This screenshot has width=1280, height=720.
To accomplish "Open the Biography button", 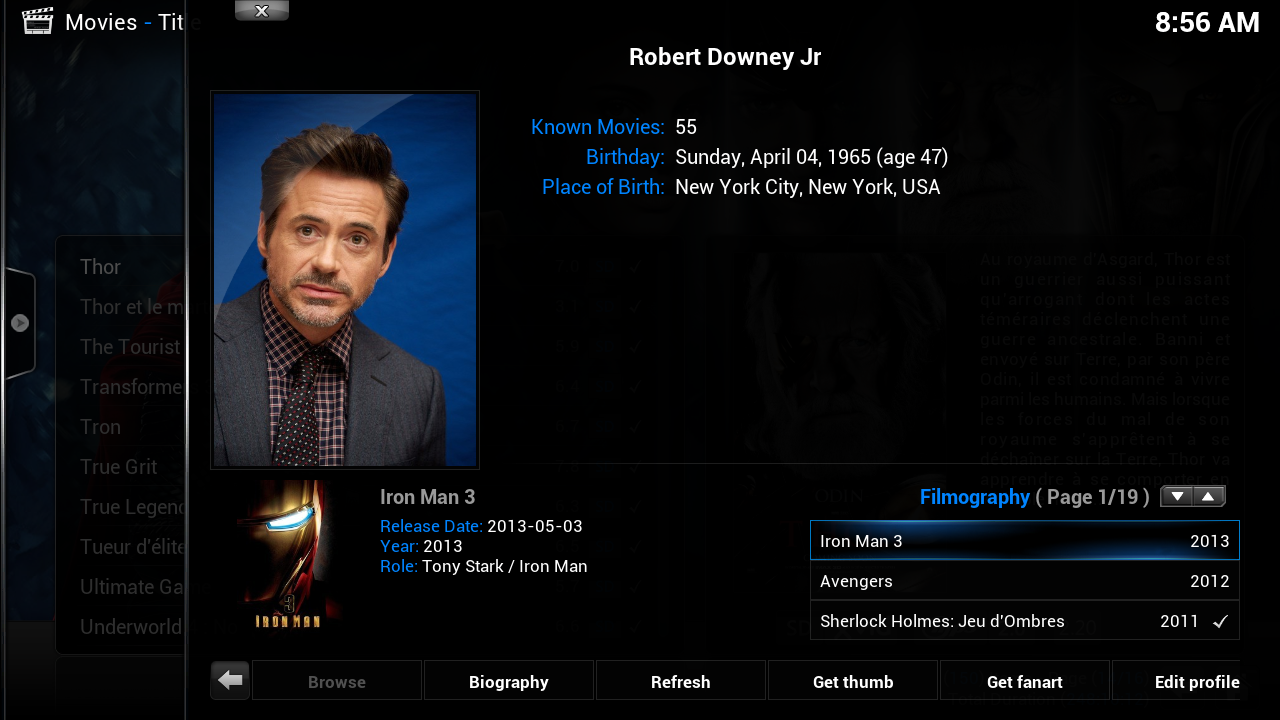I will 509,681.
